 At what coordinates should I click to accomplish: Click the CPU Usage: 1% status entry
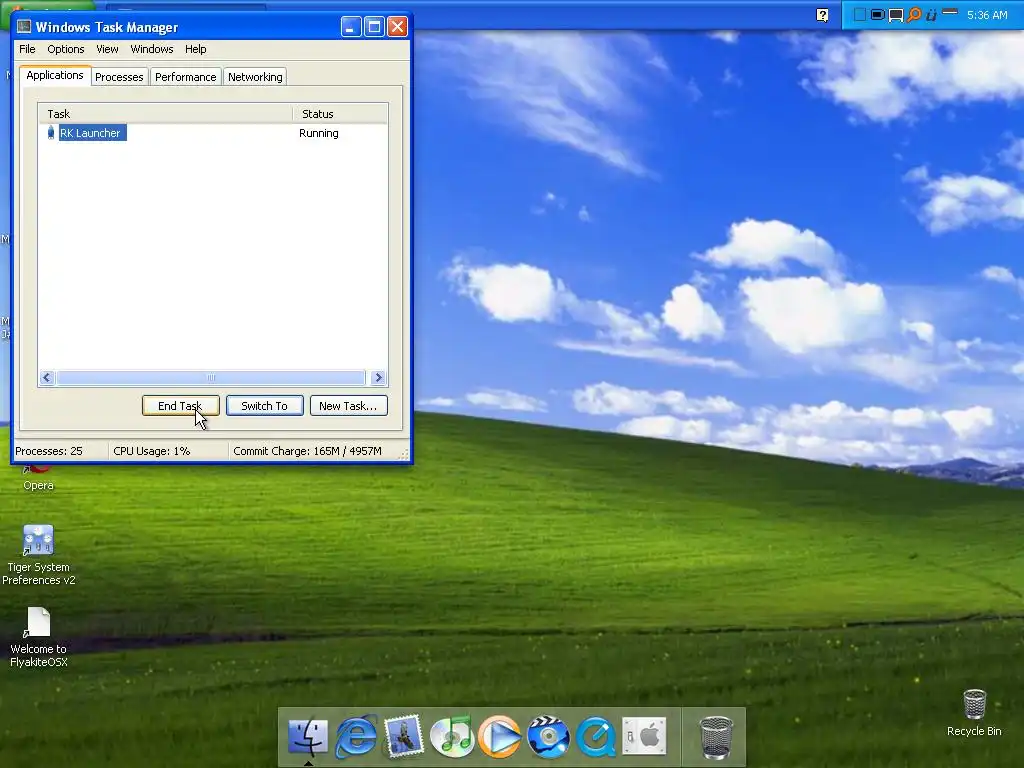coord(152,451)
